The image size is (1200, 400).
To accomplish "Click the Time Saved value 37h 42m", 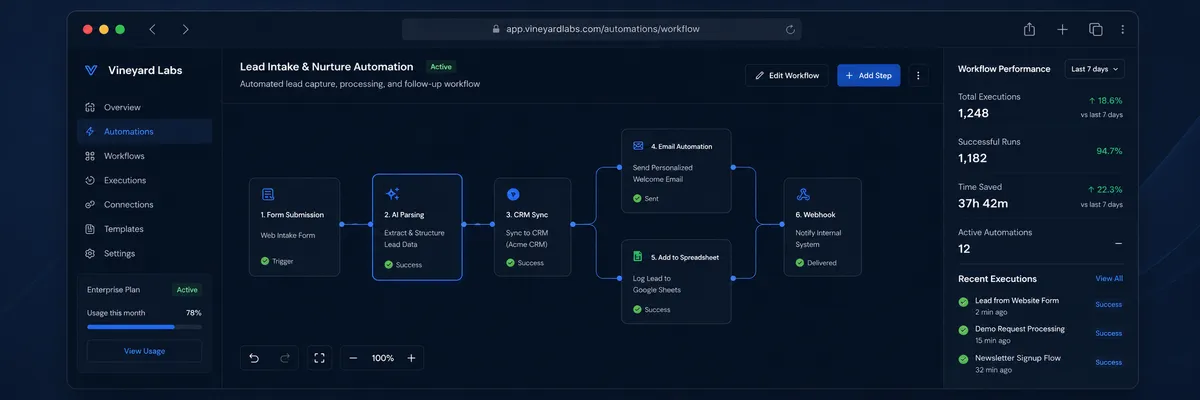I will point(983,204).
